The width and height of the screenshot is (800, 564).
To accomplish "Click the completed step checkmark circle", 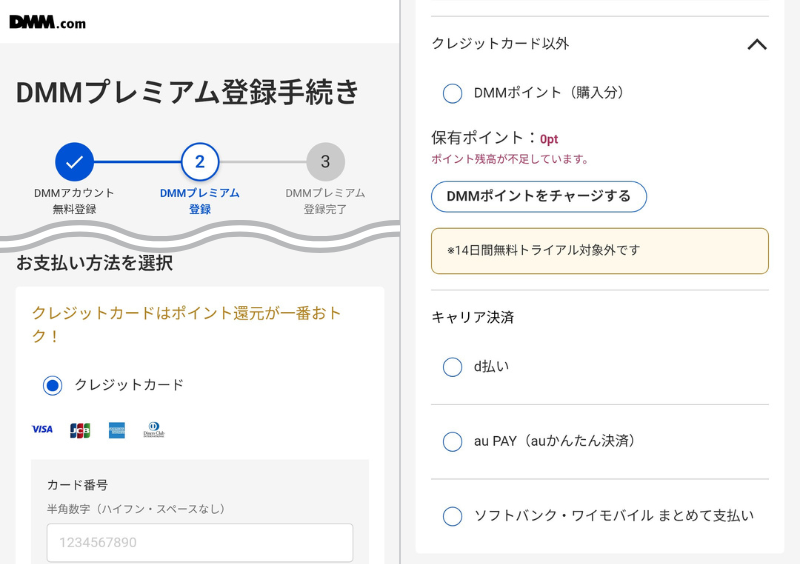I will 74,162.
